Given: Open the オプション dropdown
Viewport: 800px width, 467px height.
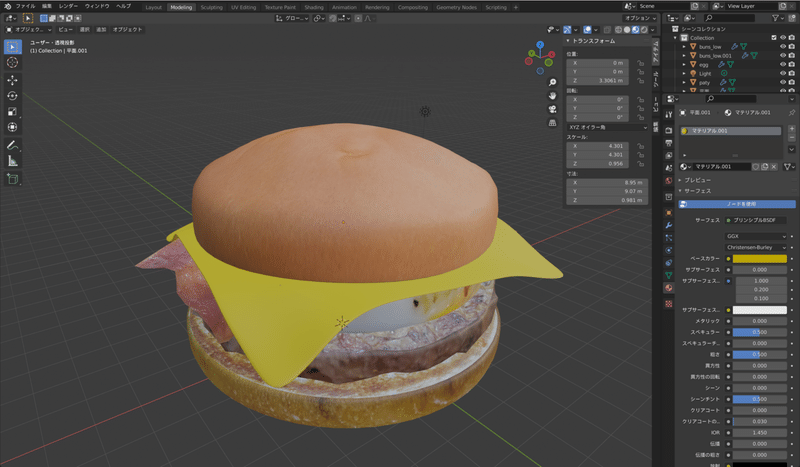Looking at the screenshot, I should tap(640, 18).
